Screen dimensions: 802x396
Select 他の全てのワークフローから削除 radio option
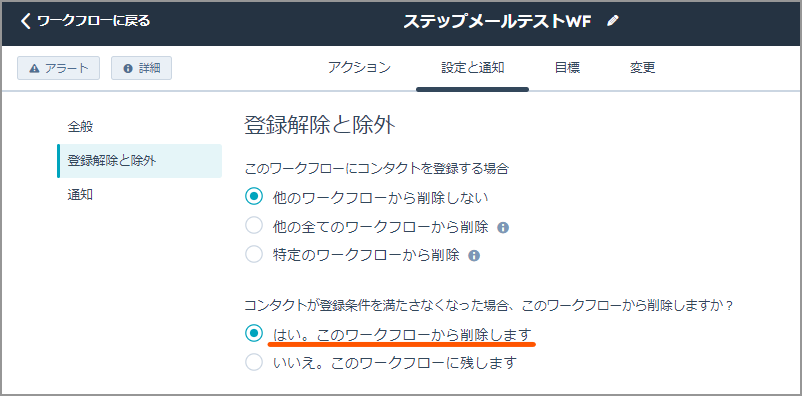(254, 226)
